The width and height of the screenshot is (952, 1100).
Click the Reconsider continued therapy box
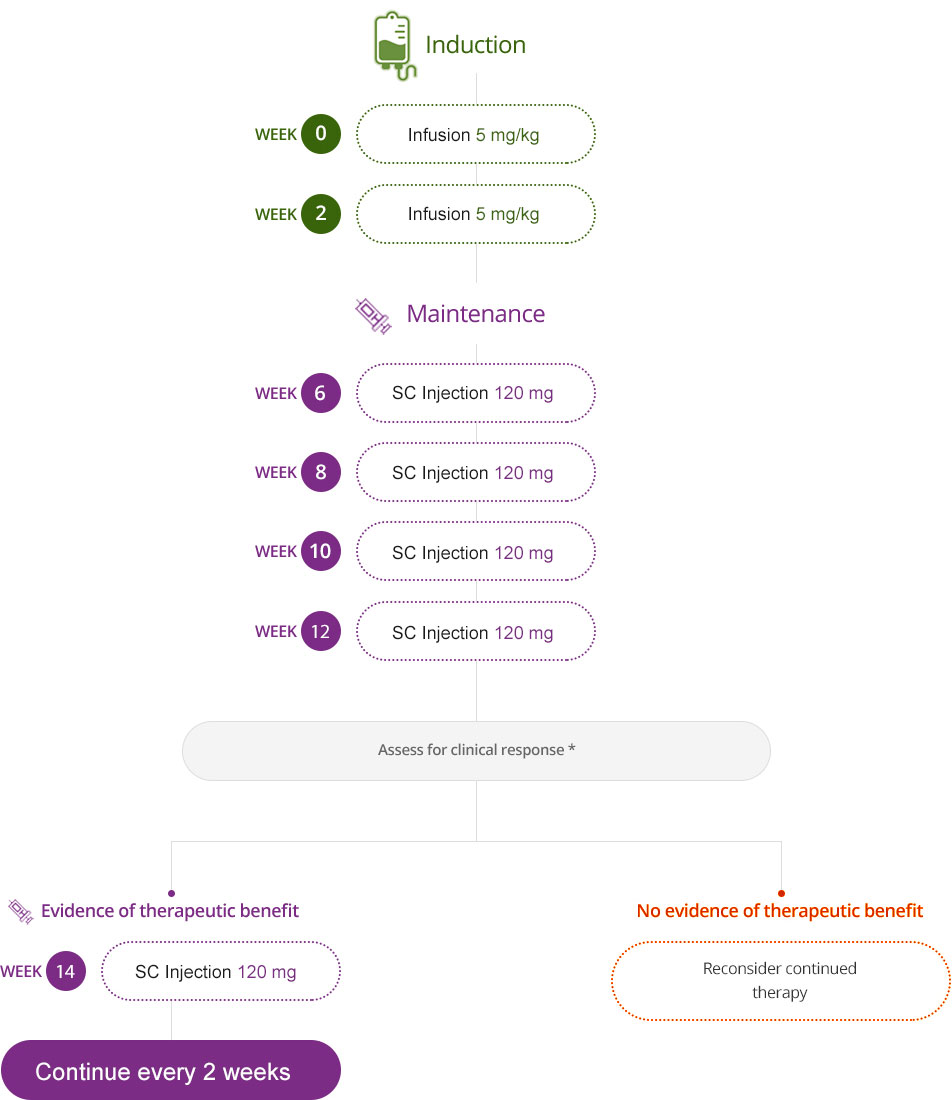point(781,981)
